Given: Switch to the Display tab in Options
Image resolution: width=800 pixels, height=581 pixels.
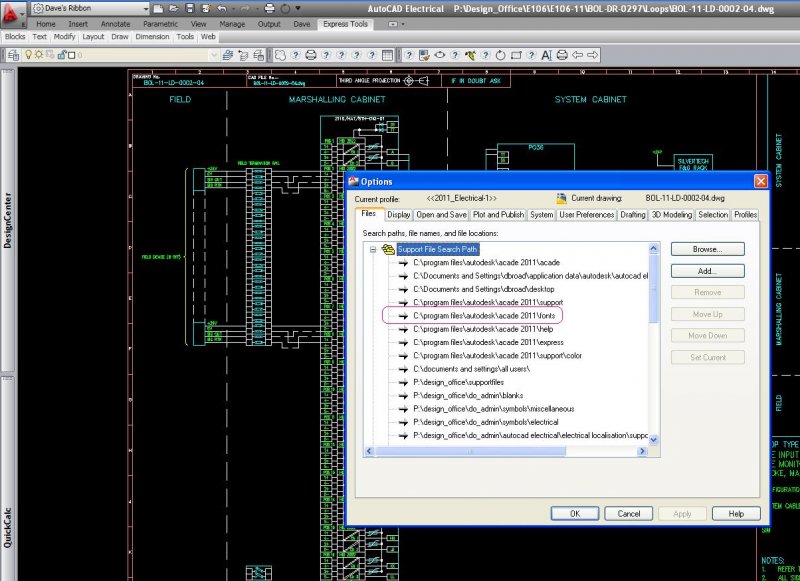Looking at the screenshot, I should tap(399, 215).
